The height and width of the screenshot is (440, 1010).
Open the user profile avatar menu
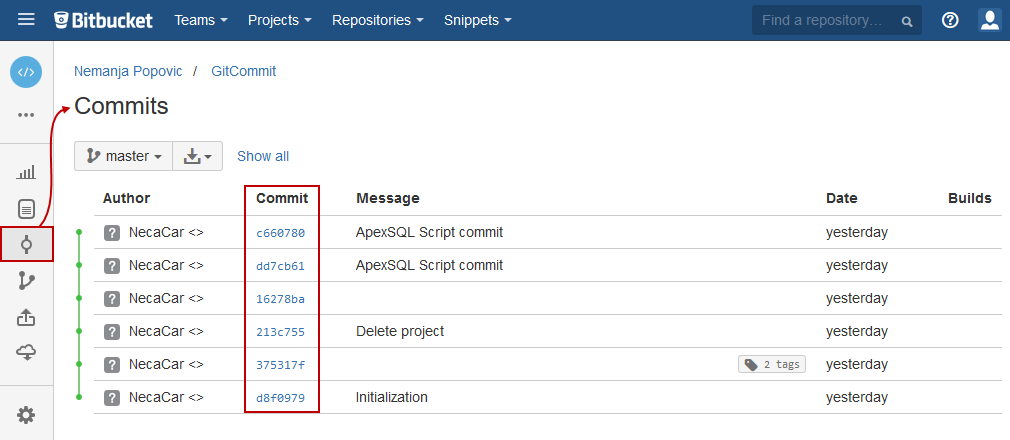pos(989,20)
